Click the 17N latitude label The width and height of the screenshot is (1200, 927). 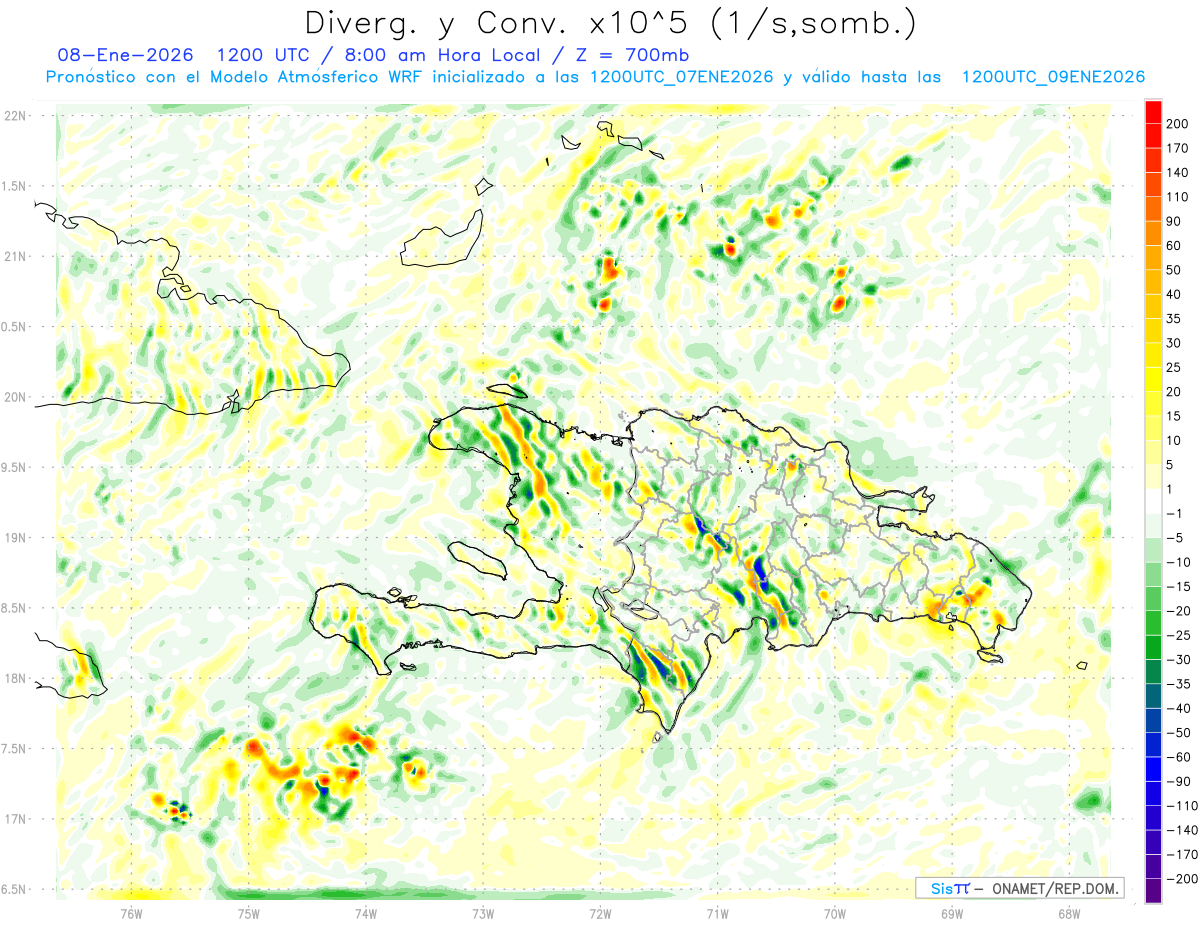pyautogui.click(x=14, y=819)
